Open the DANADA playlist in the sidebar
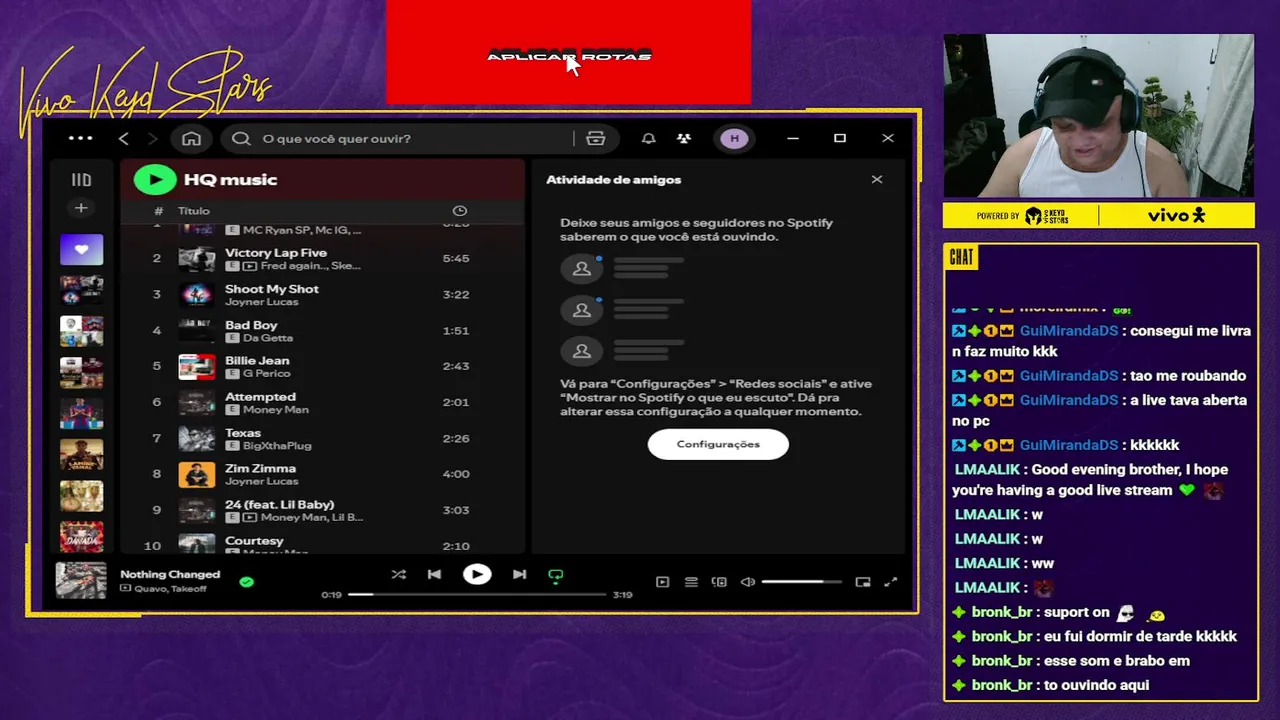Image resolution: width=1280 pixels, height=720 pixels. 81,537
